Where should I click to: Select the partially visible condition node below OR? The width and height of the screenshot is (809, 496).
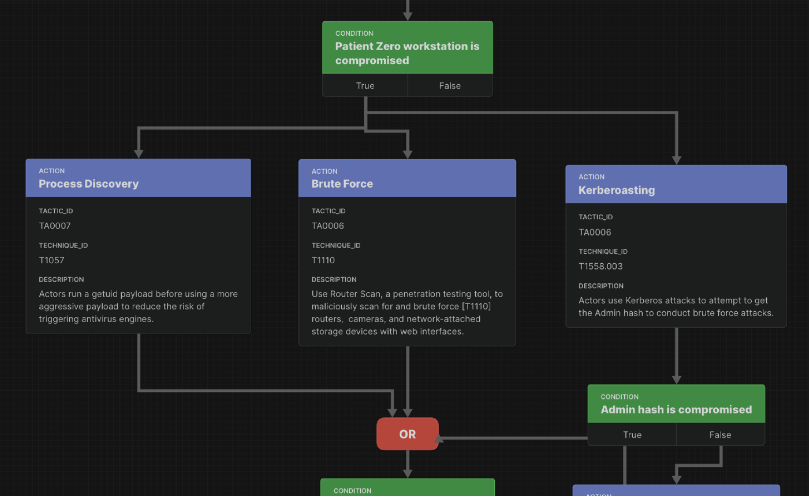[407, 488]
